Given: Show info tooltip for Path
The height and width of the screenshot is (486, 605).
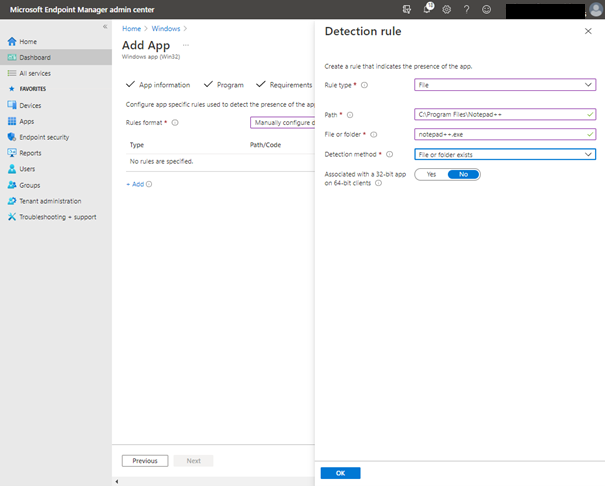Looking at the screenshot, I should coord(350,115).
